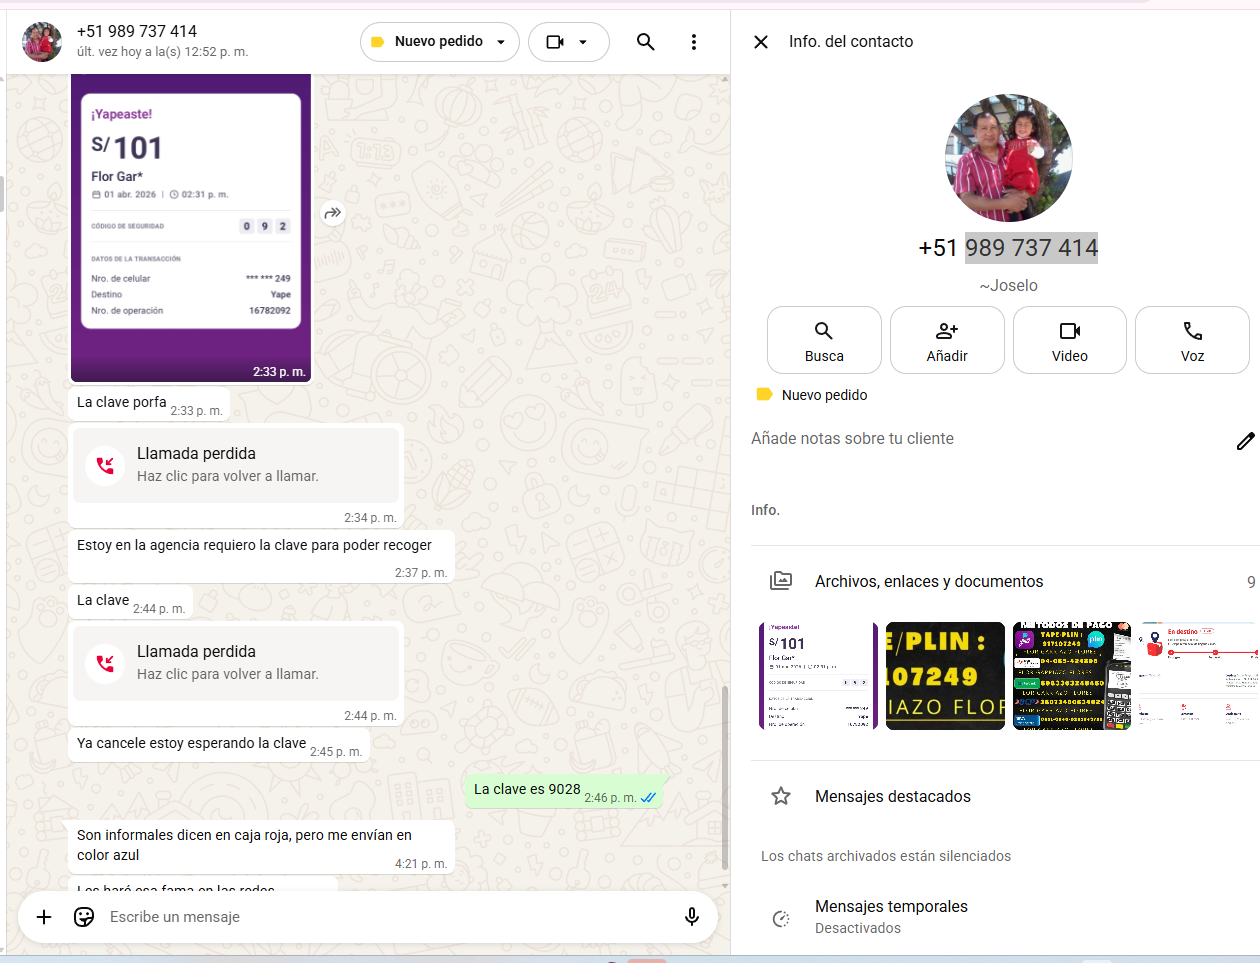The height and width of the screenshot is (963, 1260).
Task: Forward the Yape receipt image
Action: (333, 213)
